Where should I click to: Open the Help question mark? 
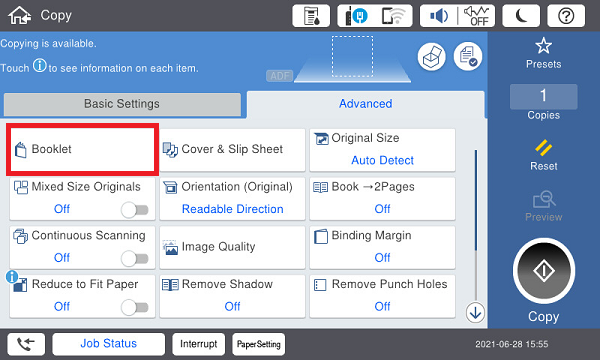click(566, 16)
